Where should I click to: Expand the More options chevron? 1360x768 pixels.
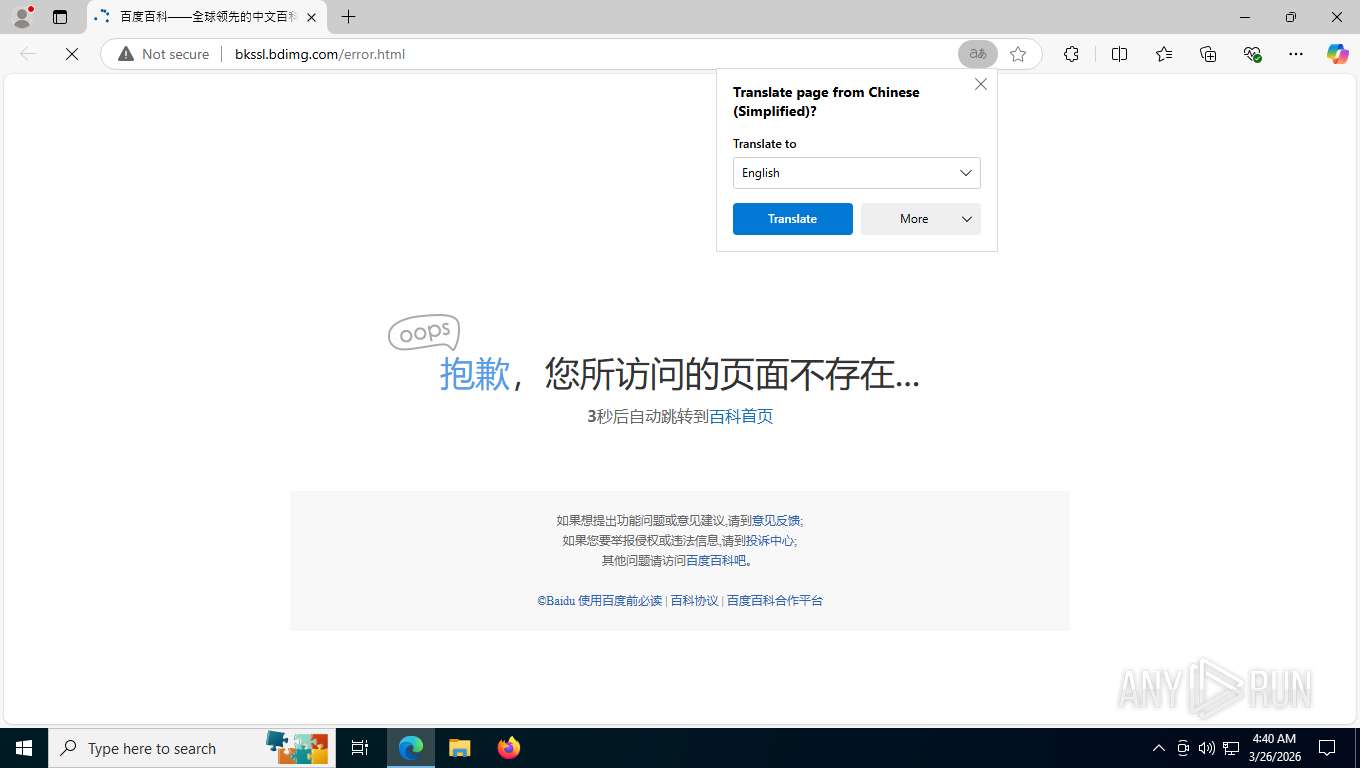[967, 219]
